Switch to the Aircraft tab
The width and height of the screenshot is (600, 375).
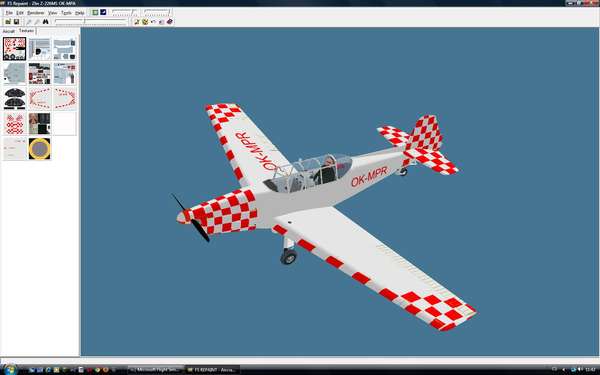(9, 31)
